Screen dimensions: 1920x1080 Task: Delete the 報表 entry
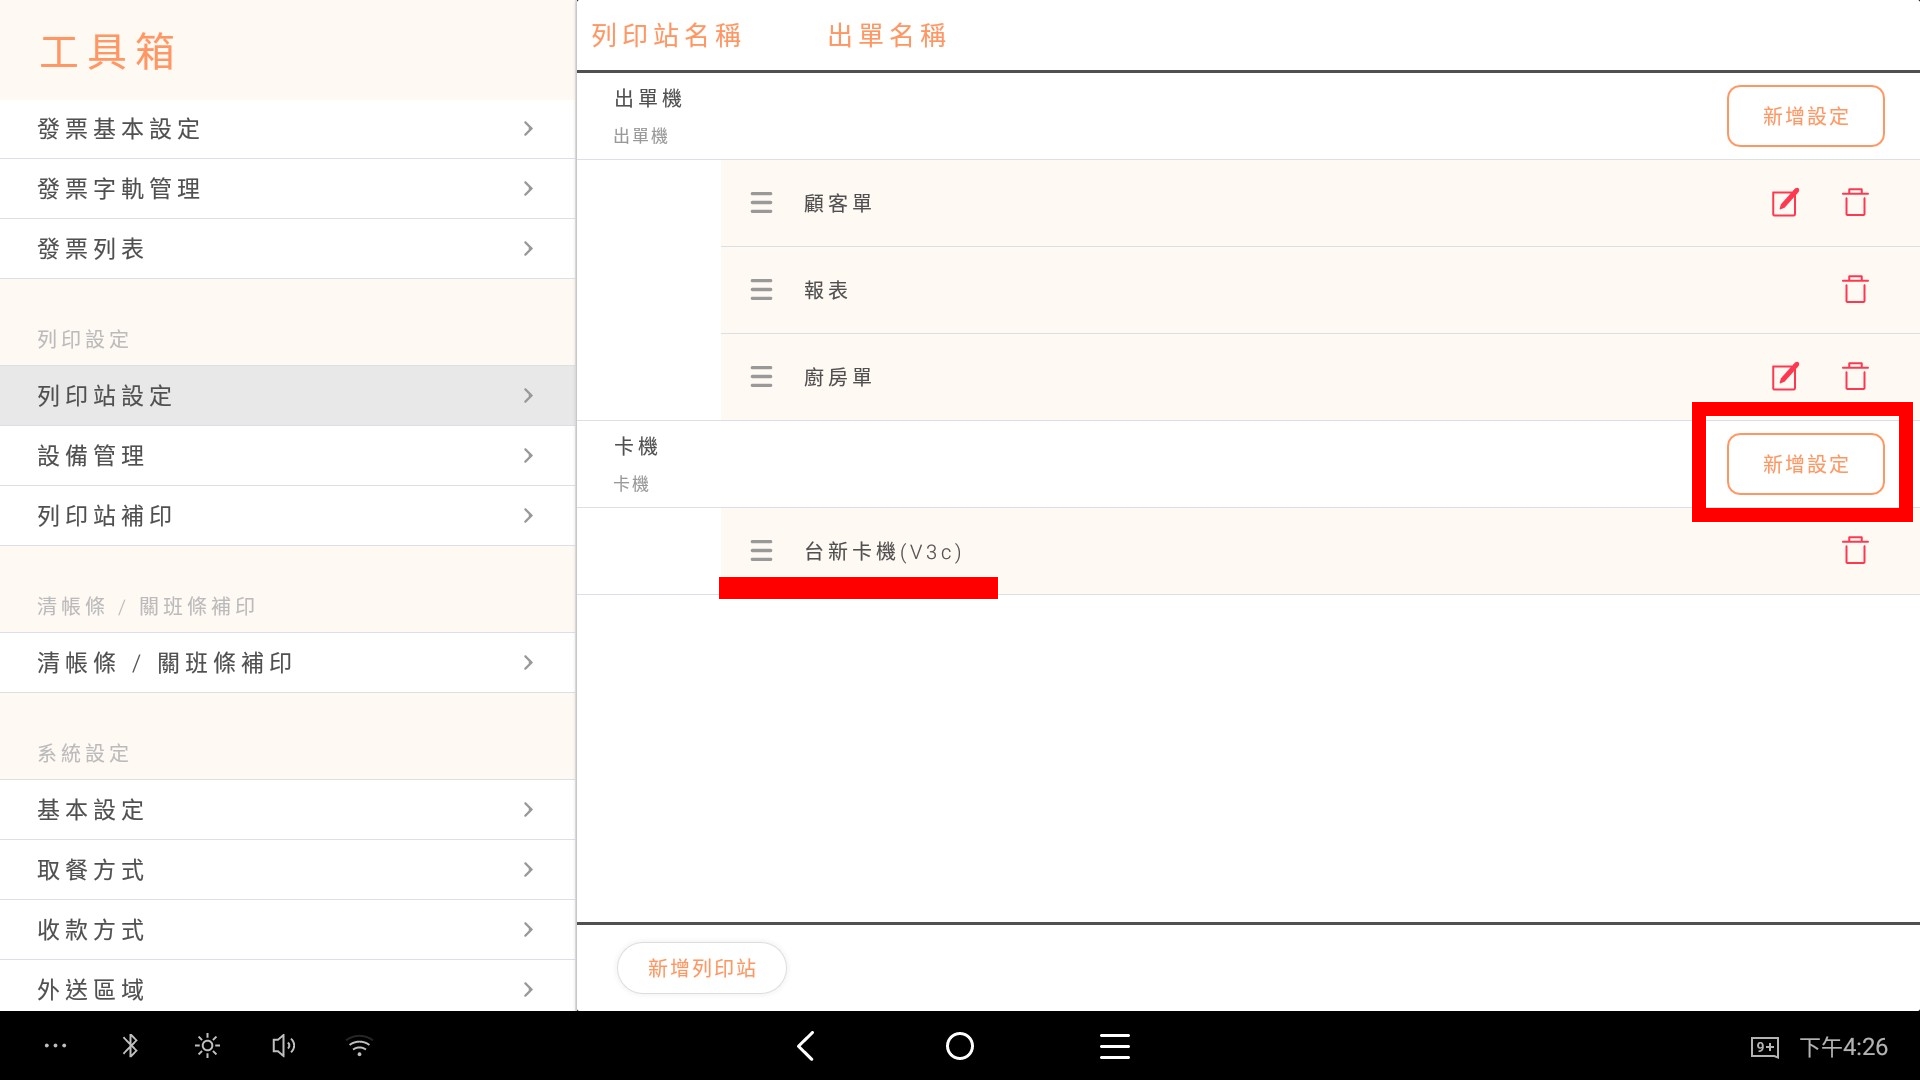pyautogui.click(x=1855, y=290)
